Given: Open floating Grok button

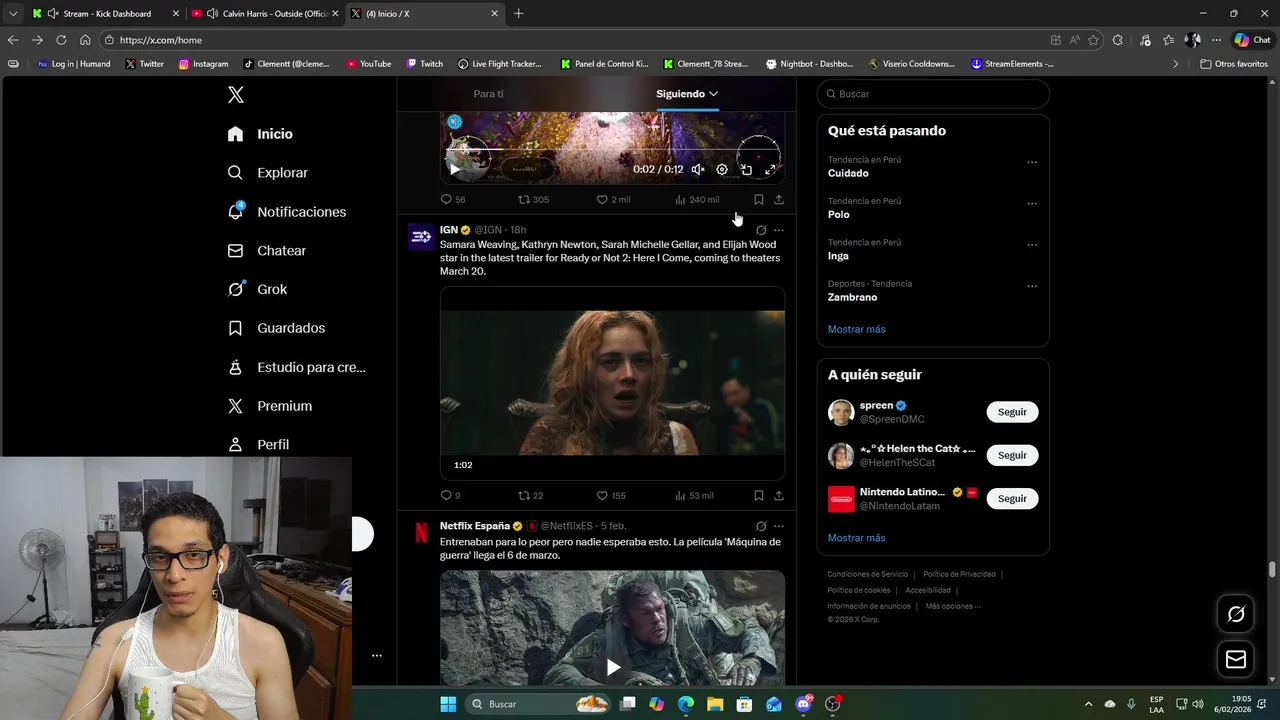Looking at the screenshot, I should click(x=1236, y=614).
